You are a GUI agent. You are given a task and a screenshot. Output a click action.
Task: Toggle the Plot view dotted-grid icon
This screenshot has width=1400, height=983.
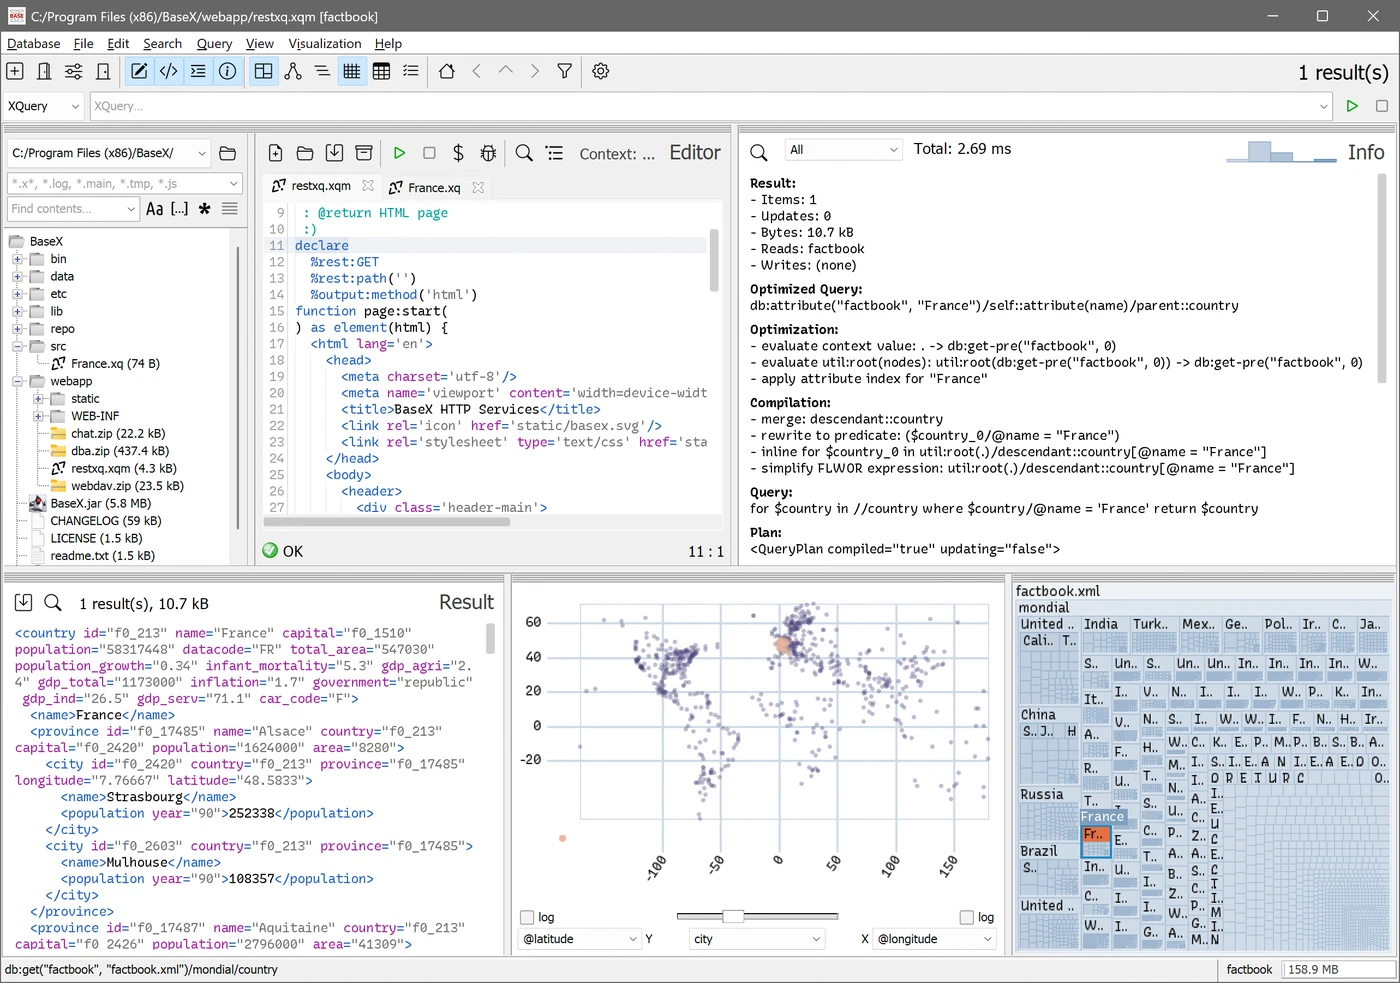[x=352, y=71]
